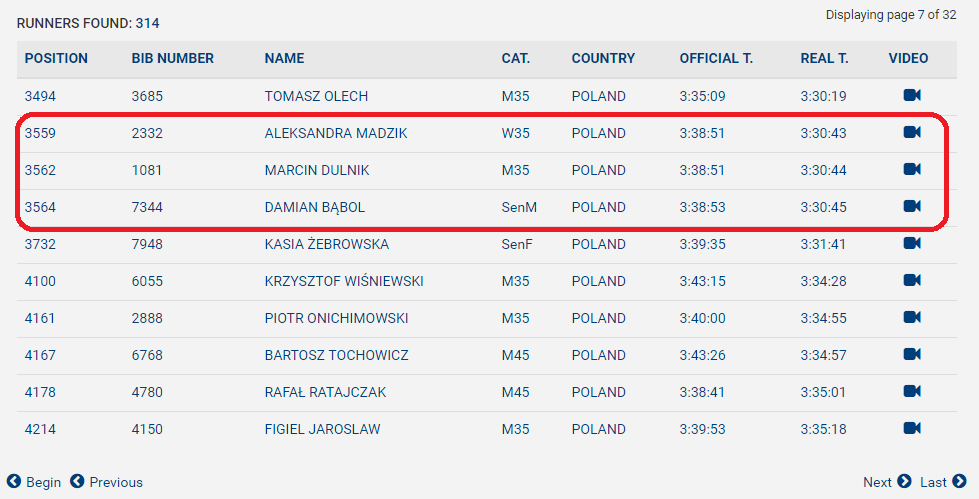Jump to the Last page
This screenshot has height=499, width=979.
(x=943, y=482)
